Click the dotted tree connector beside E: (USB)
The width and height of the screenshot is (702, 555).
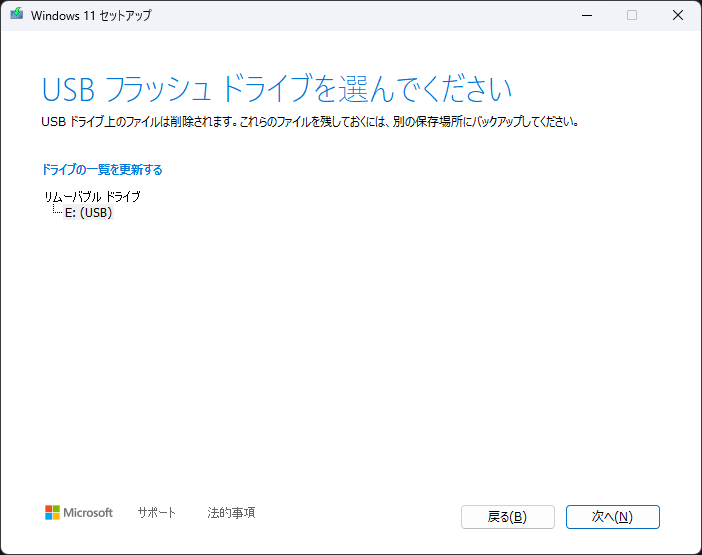pyautogui.click(x=56, y=211)
